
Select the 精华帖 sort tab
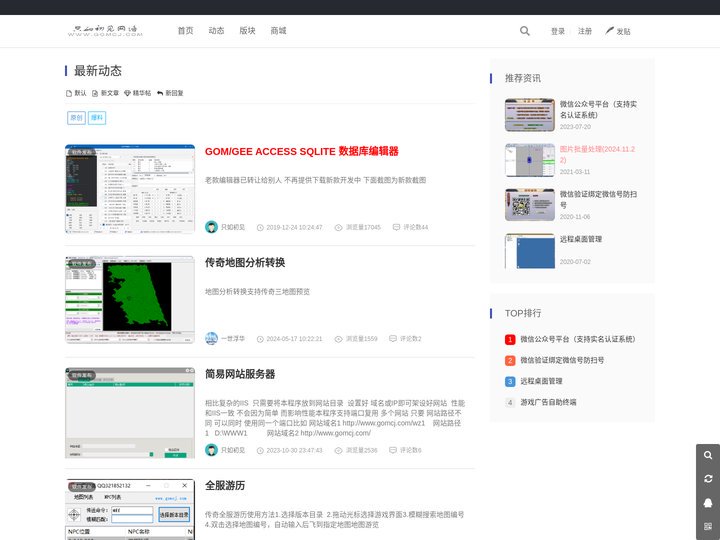pos(138,93)
